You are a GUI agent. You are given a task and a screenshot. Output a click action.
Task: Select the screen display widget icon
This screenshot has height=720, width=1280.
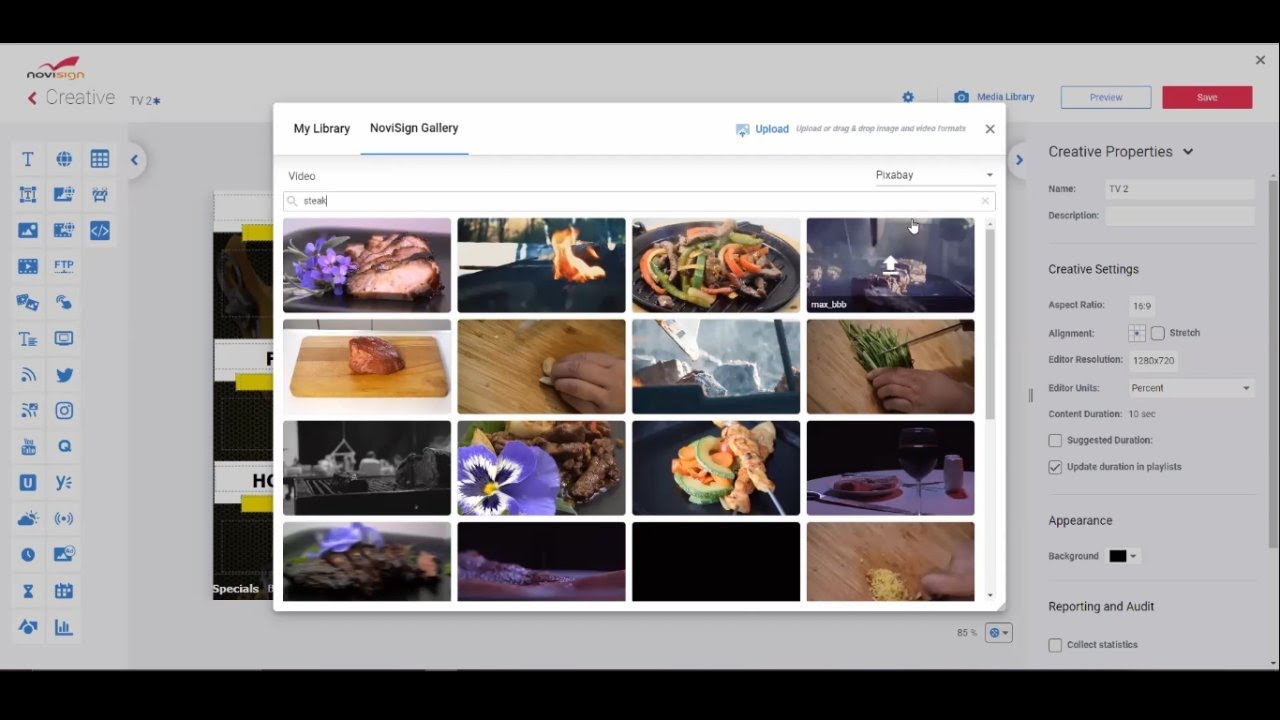coord(64,339)
